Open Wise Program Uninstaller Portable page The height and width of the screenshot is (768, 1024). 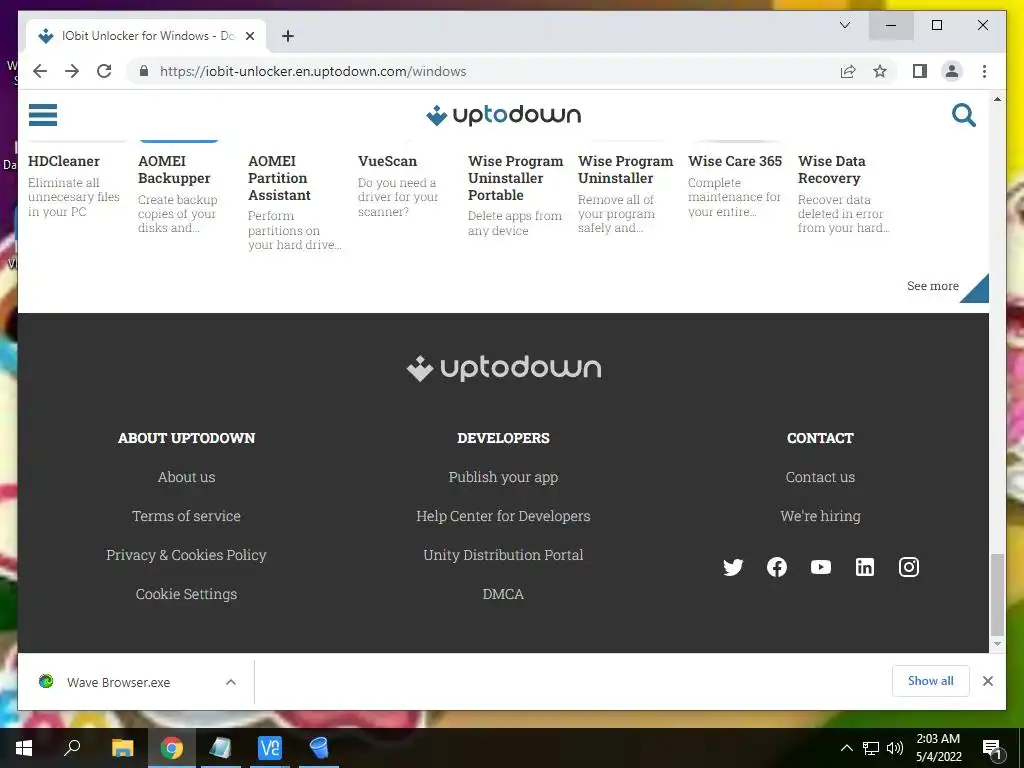tap(515, 178)
